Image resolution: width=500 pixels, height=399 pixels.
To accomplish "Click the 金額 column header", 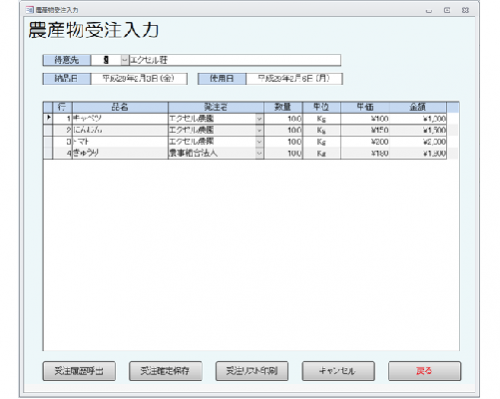I will click(x=418, y=107).
